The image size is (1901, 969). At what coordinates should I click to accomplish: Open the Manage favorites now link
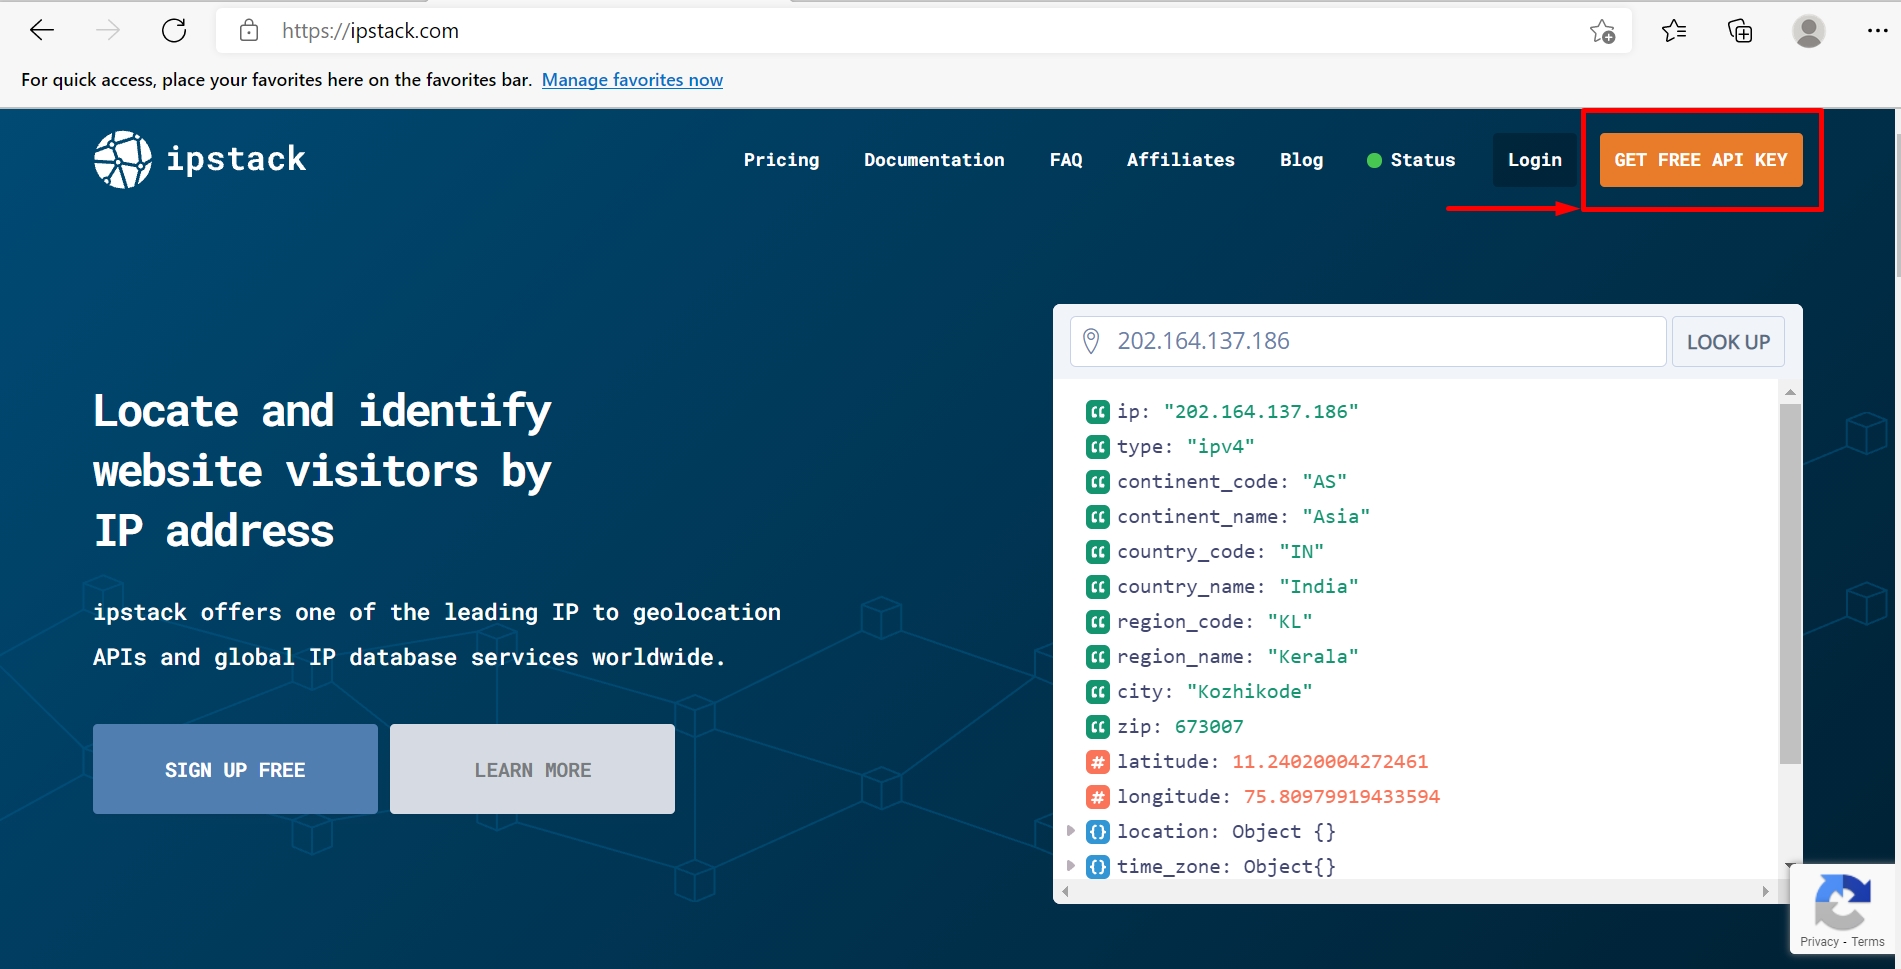click(x=632, y=80)
